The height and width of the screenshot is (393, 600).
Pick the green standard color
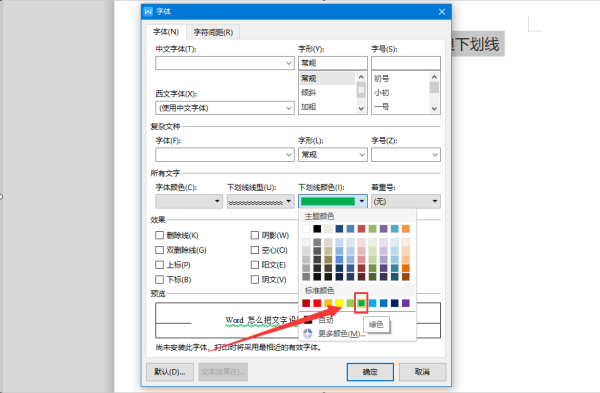[x=361, y=303]
